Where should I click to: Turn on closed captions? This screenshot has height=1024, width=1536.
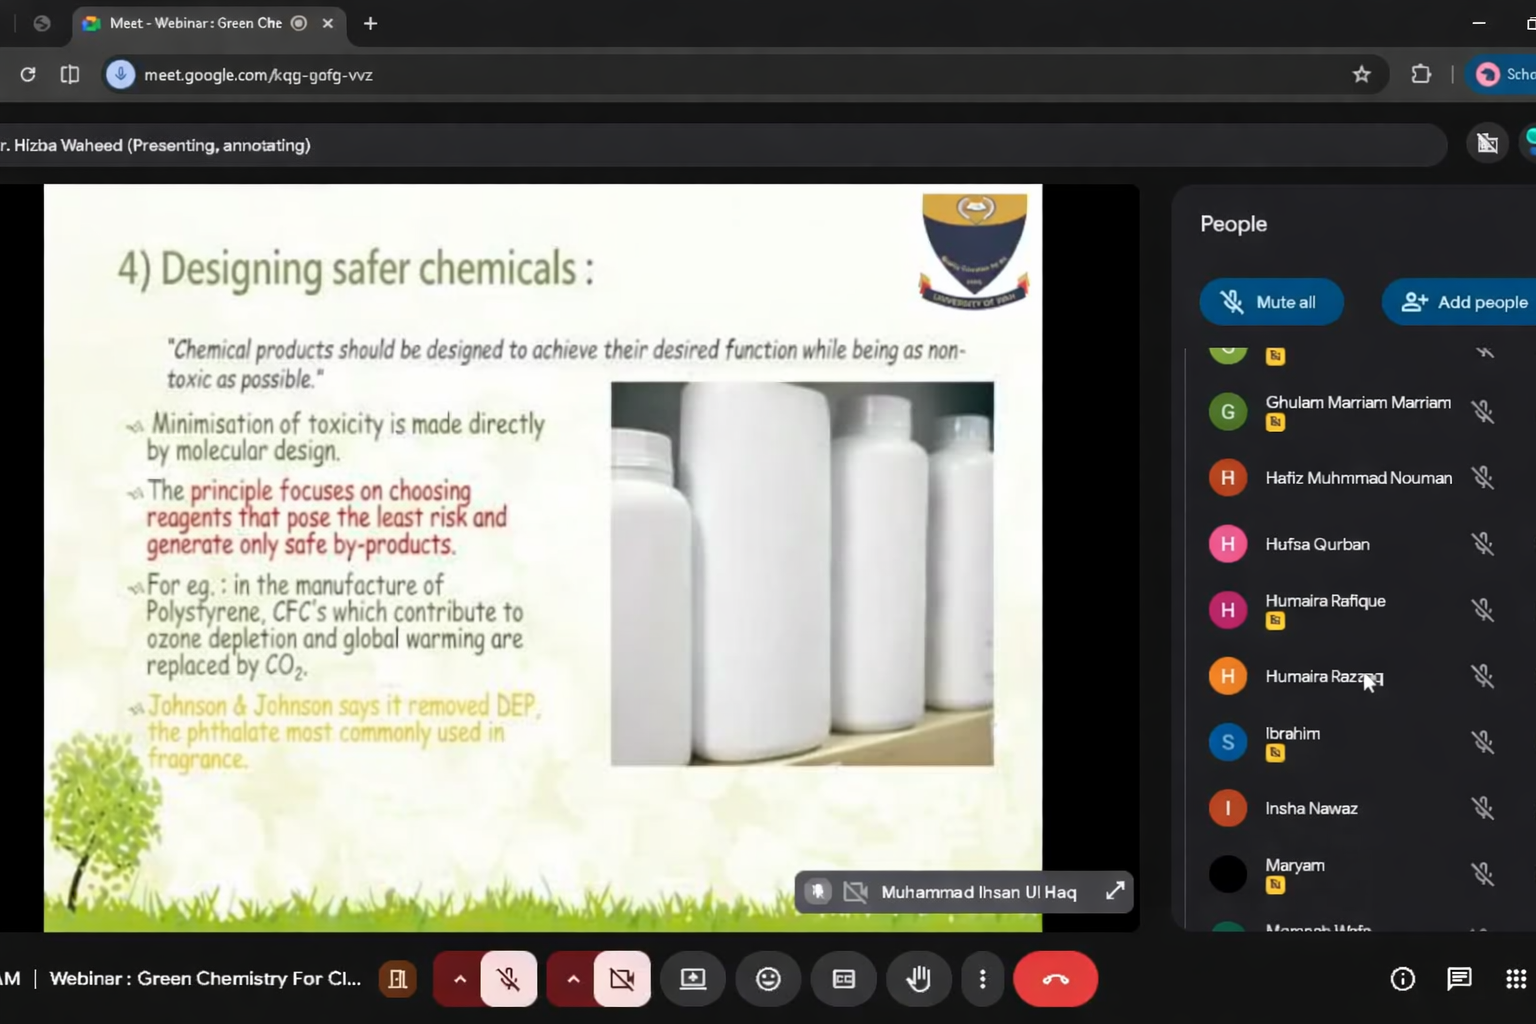(843, 979)
